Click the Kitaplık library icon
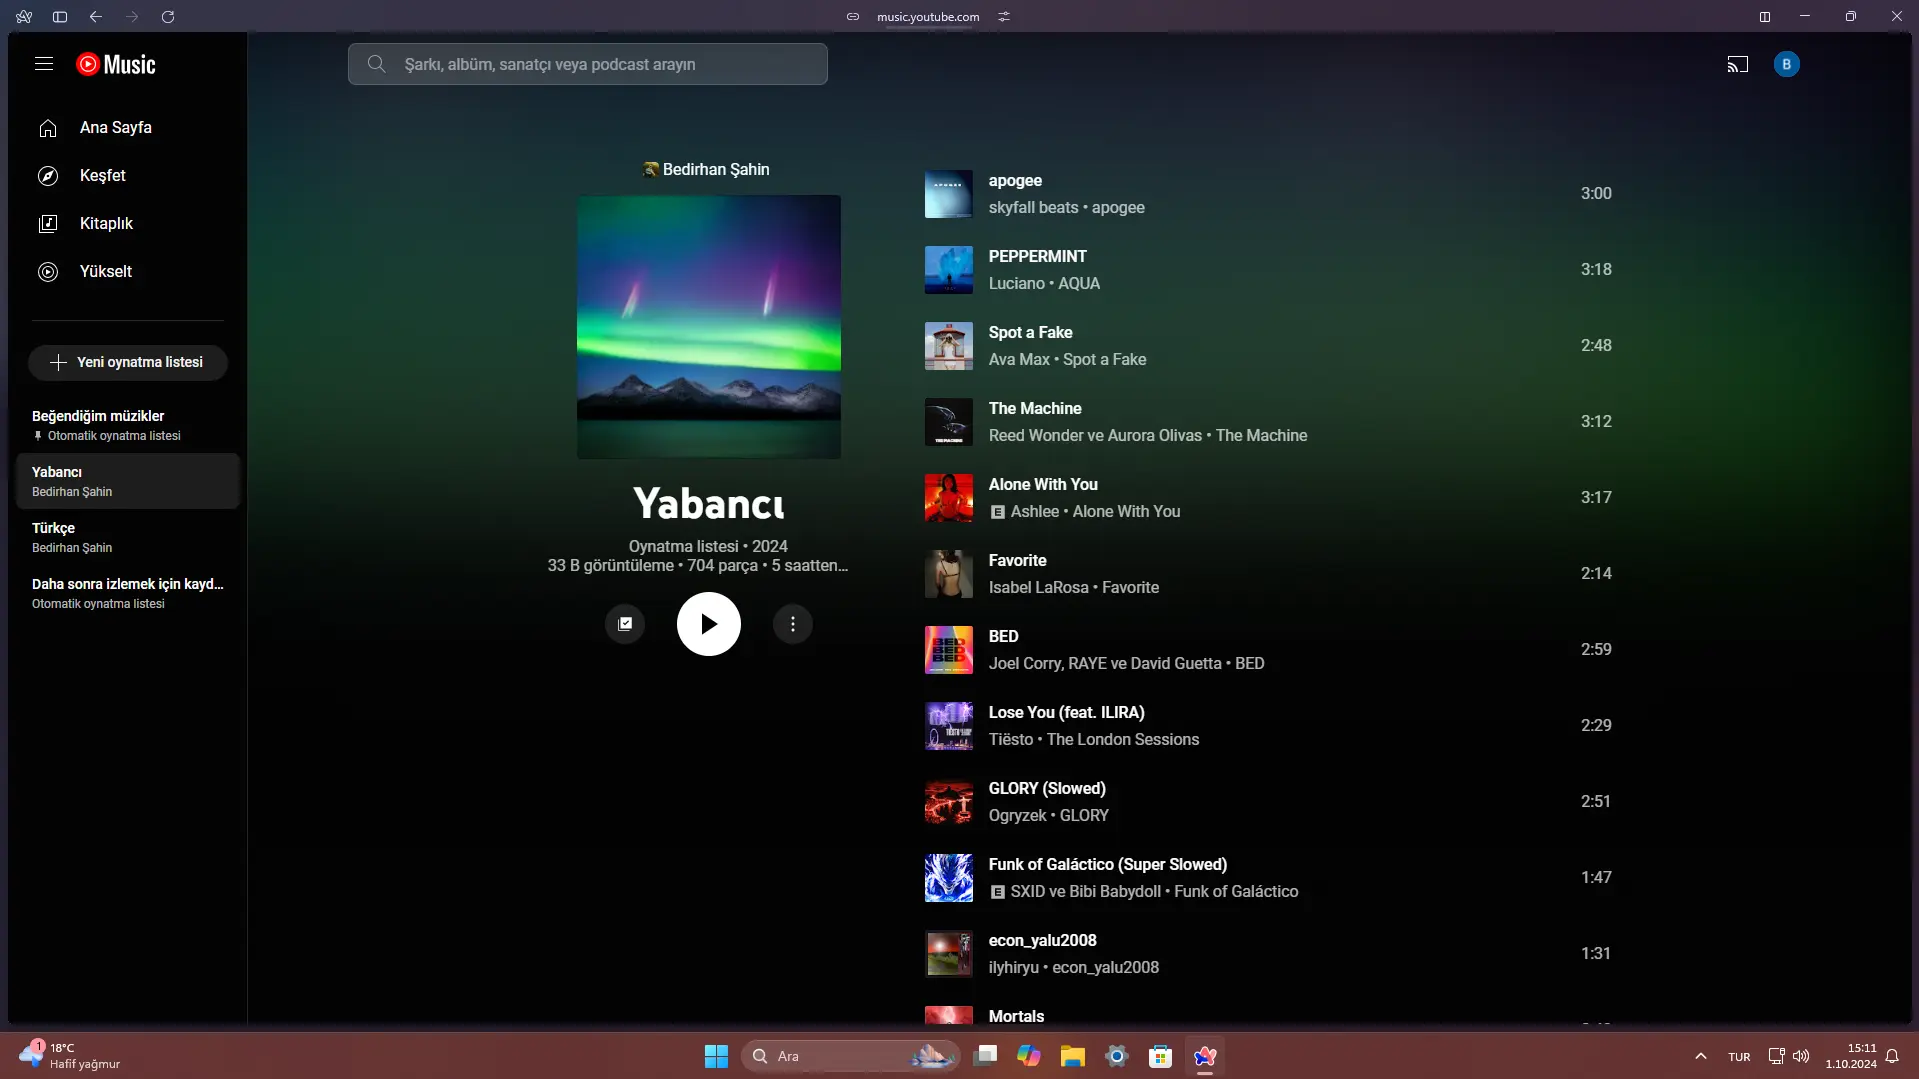The width and height of the screenshot is (1919, 1079). 48,224
